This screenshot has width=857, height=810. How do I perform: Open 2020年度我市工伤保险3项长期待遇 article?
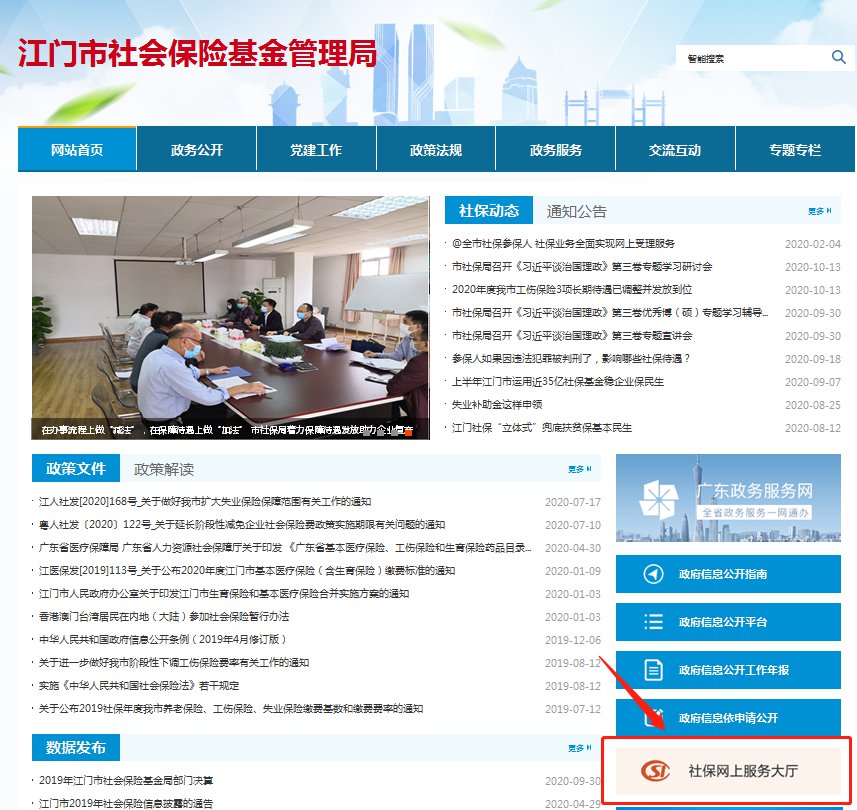click(572, 289)
